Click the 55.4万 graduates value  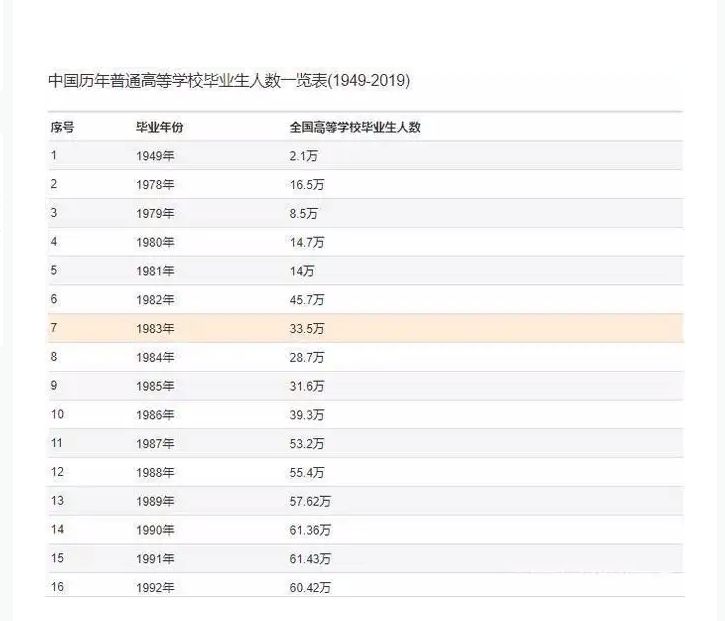[307, 472]
